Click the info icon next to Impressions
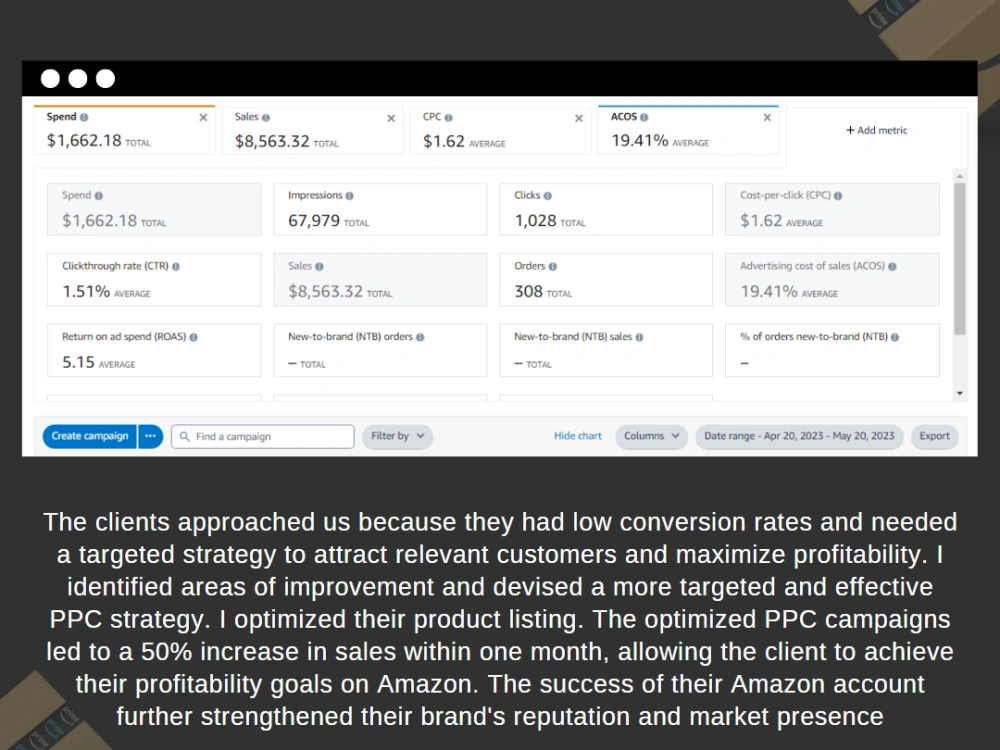The width and height of the screenshot is (1000, 750). 349,196
